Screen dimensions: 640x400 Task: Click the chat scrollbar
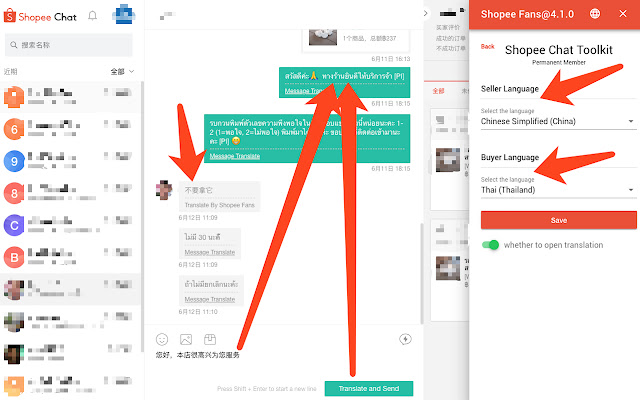tap(422, 273)
